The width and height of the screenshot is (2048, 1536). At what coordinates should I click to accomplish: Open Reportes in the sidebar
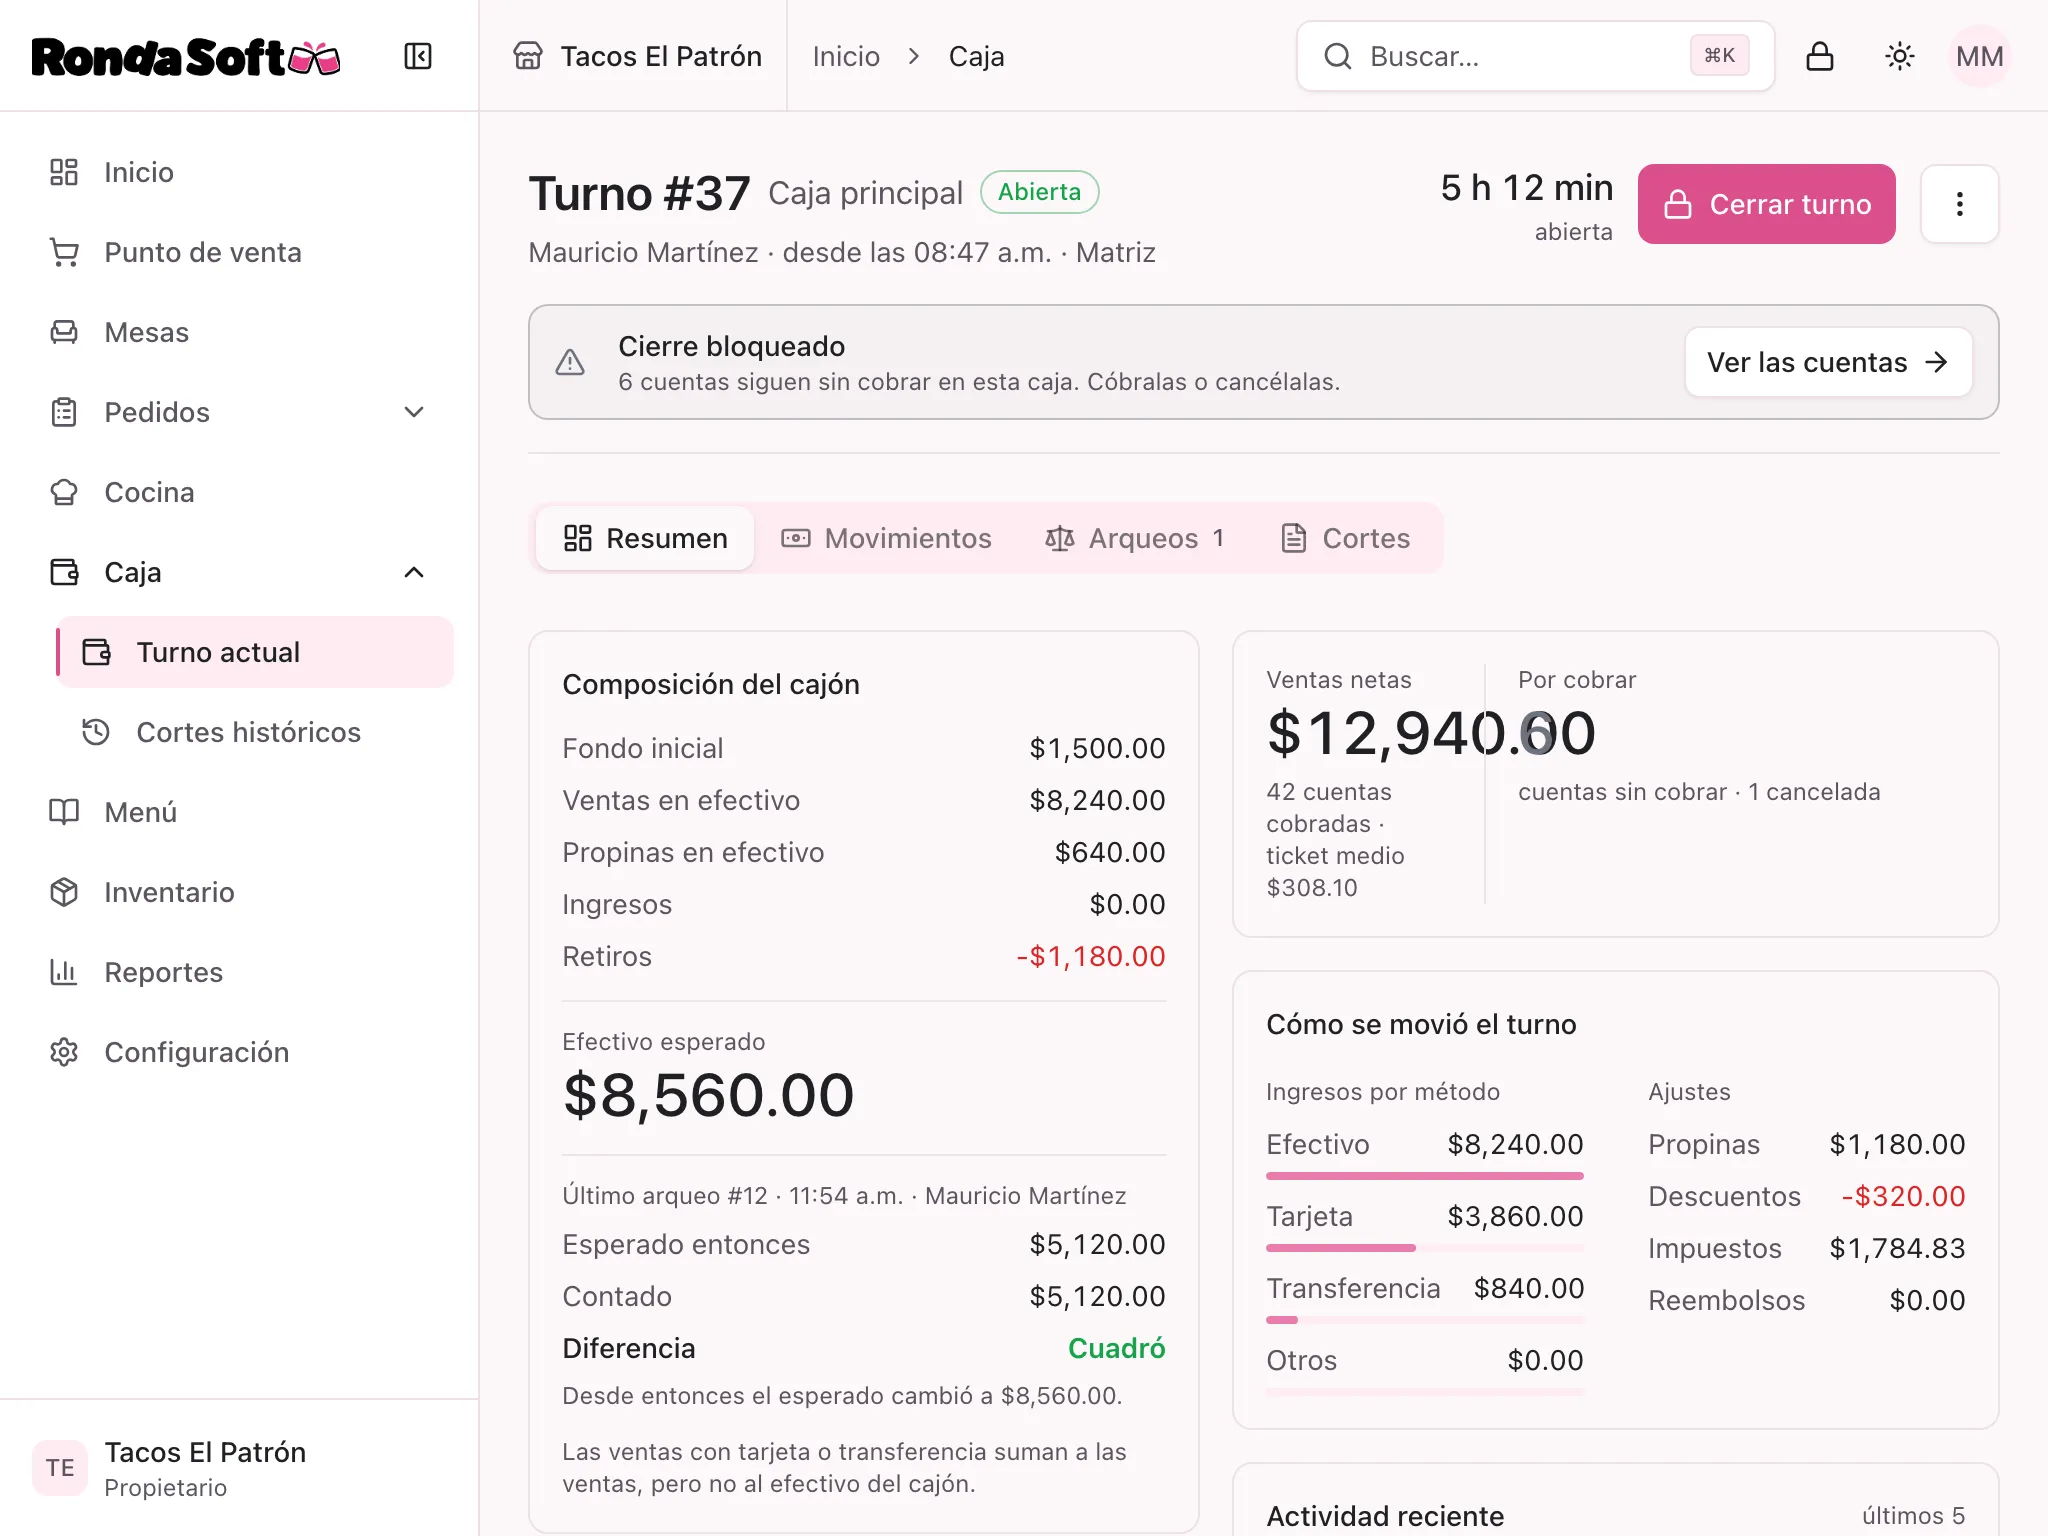pyautogui.click(x=240, y=972)
